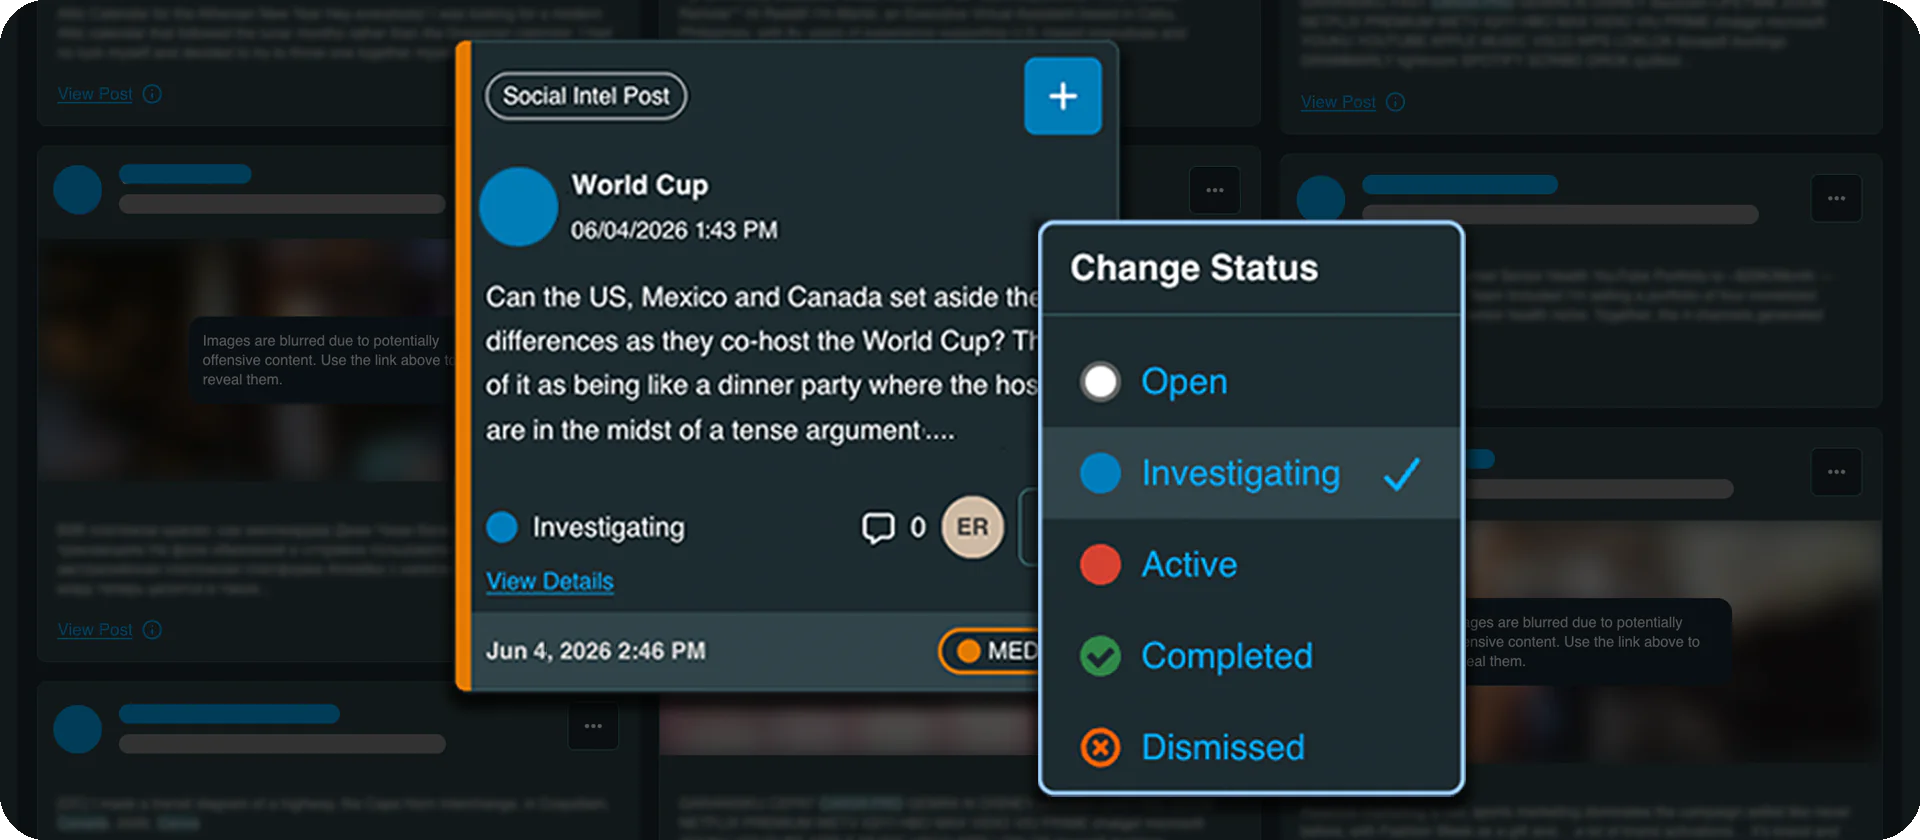This screenshot has width=1920, height=840.
Task: Click the Change Status heading
Action: [x=1194, y=268]
